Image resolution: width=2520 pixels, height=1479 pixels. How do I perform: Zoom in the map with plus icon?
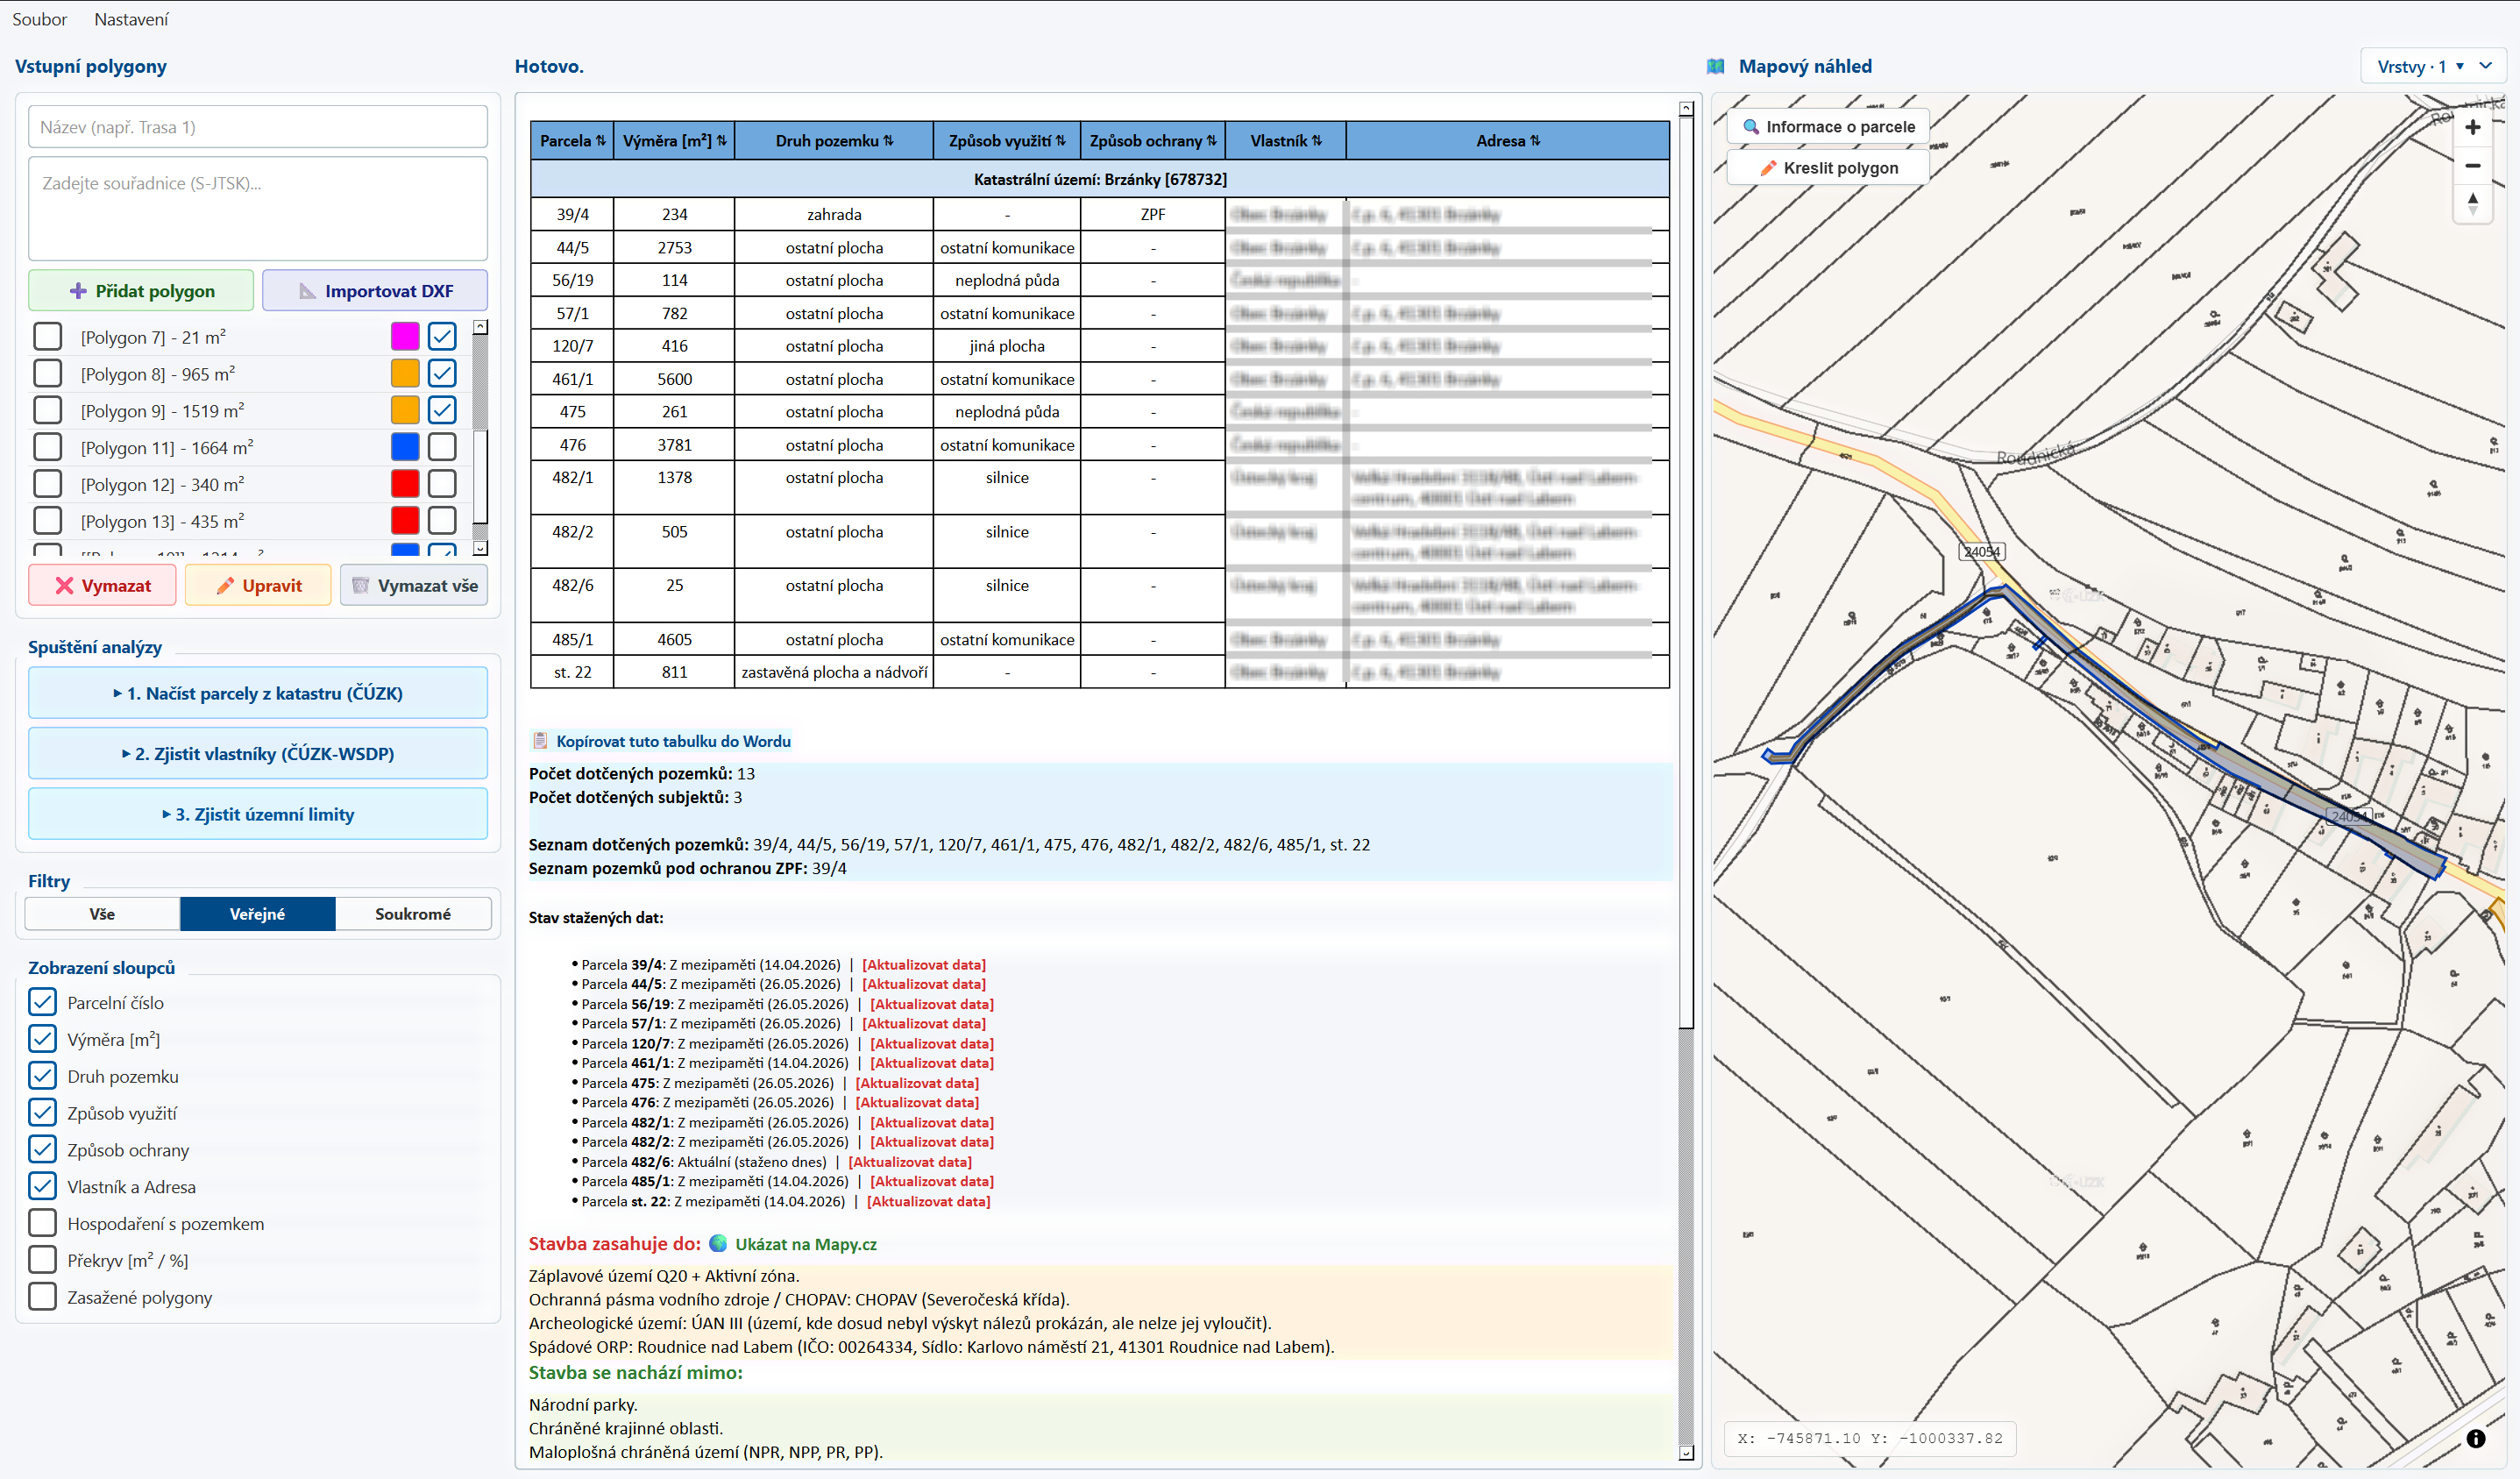coord(2472,128)
